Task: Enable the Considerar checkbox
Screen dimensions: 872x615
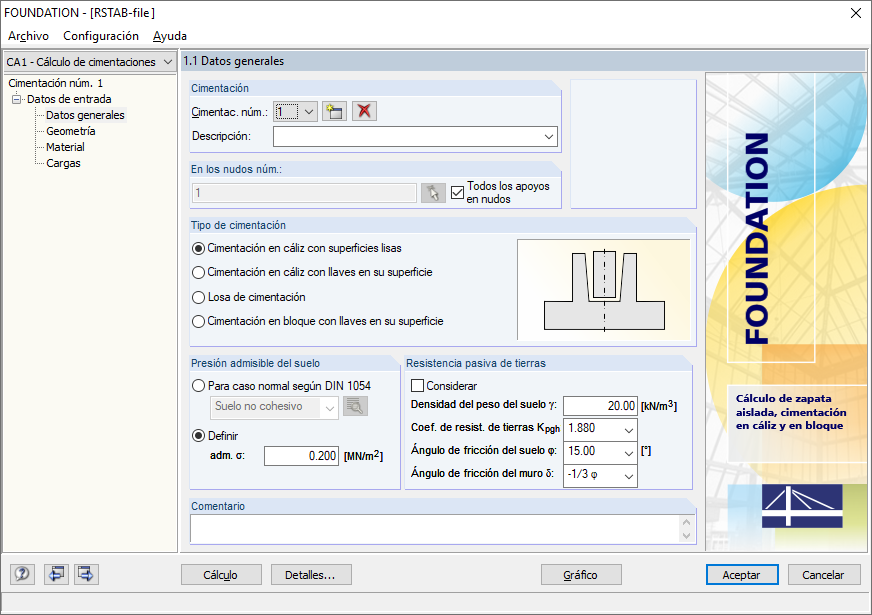Action: click(x=417, y=386)
